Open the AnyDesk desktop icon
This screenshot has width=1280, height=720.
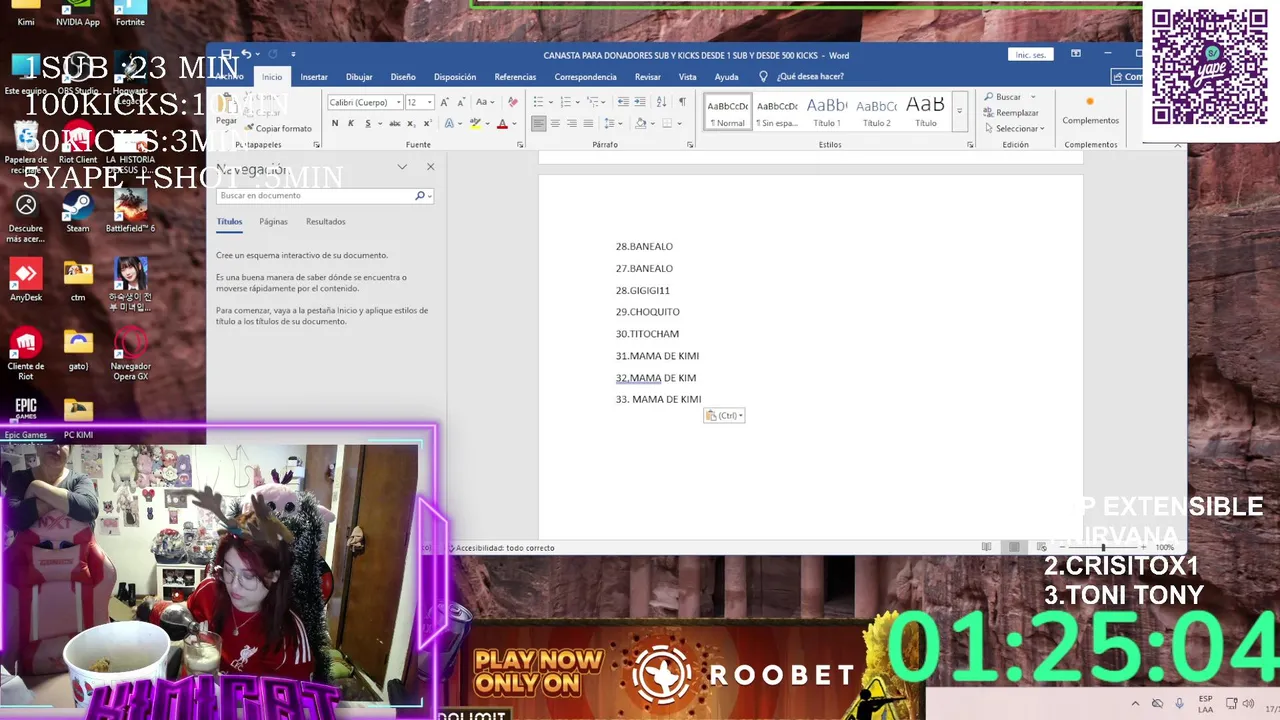pos(26,281)
